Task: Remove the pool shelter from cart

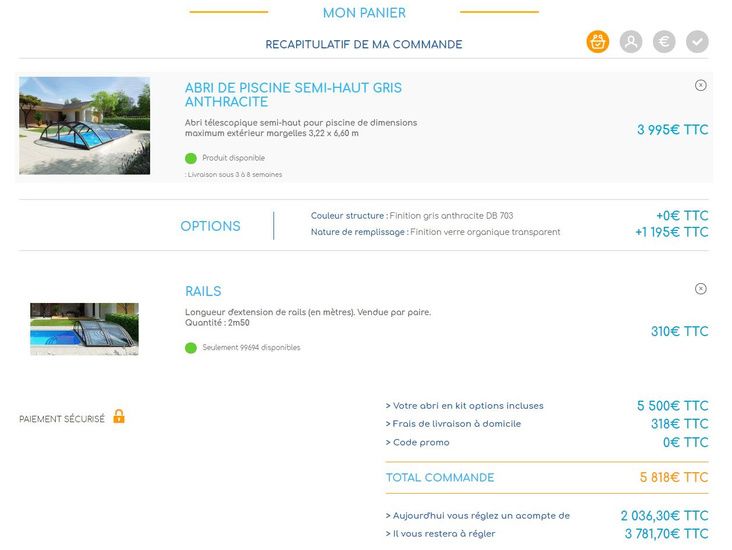Action: click(700, 85)
